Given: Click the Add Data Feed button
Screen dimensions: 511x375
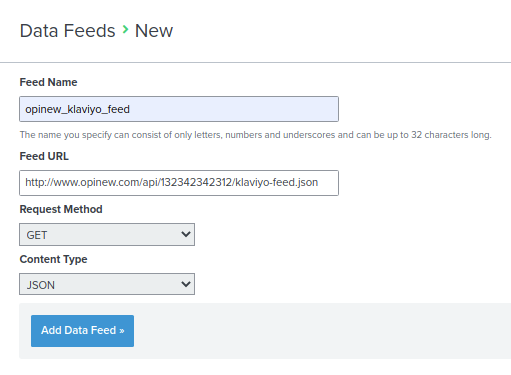Looking at the screenshot, I should point(82,331).
